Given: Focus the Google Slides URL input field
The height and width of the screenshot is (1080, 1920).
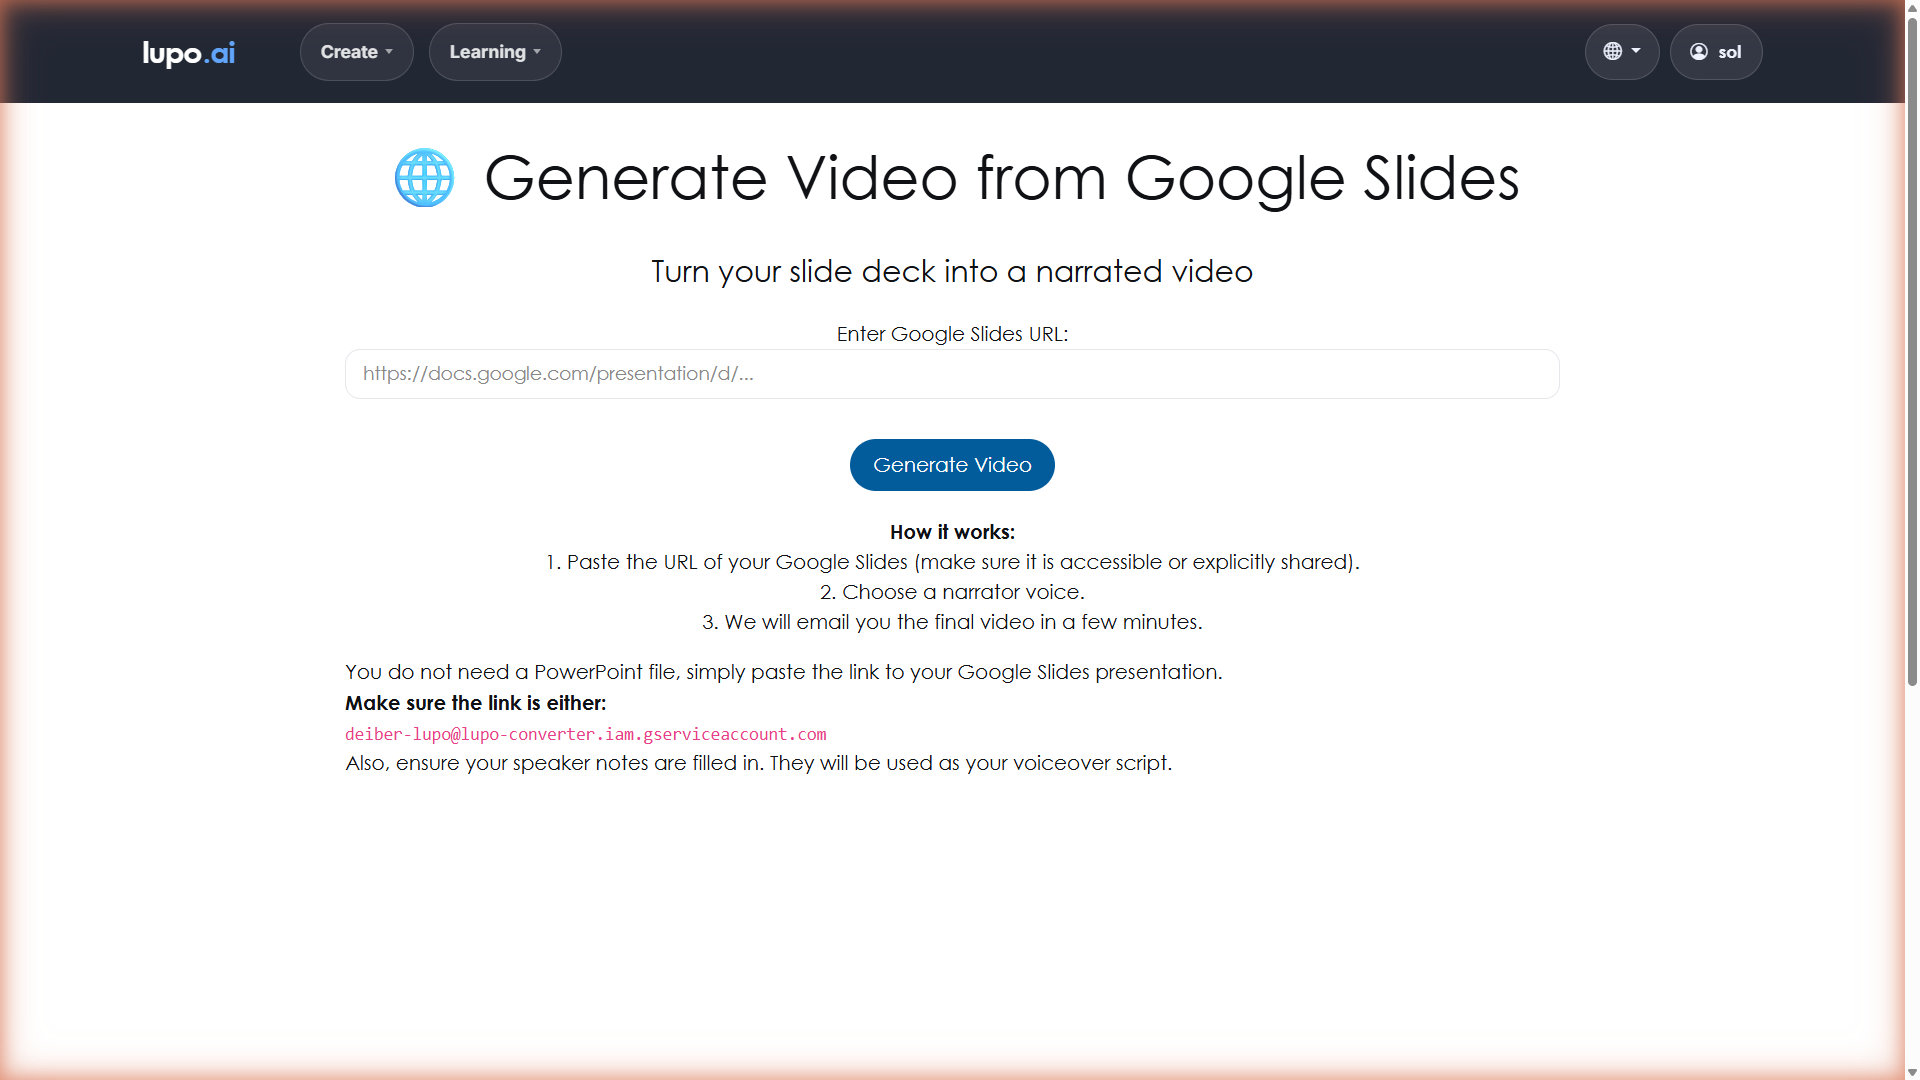Looking at the screenshot, I should (x=952, y=374).
